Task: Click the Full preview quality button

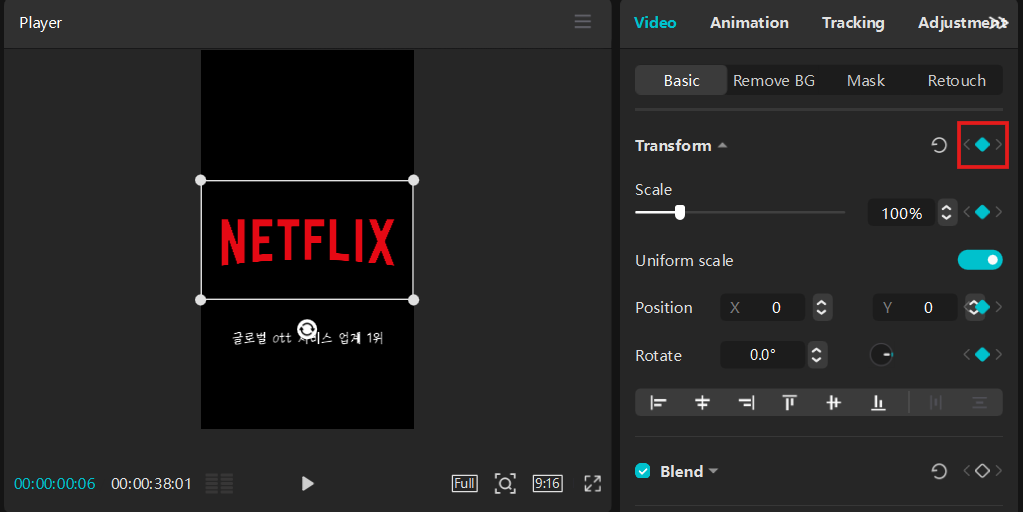Action: point(465,483)
